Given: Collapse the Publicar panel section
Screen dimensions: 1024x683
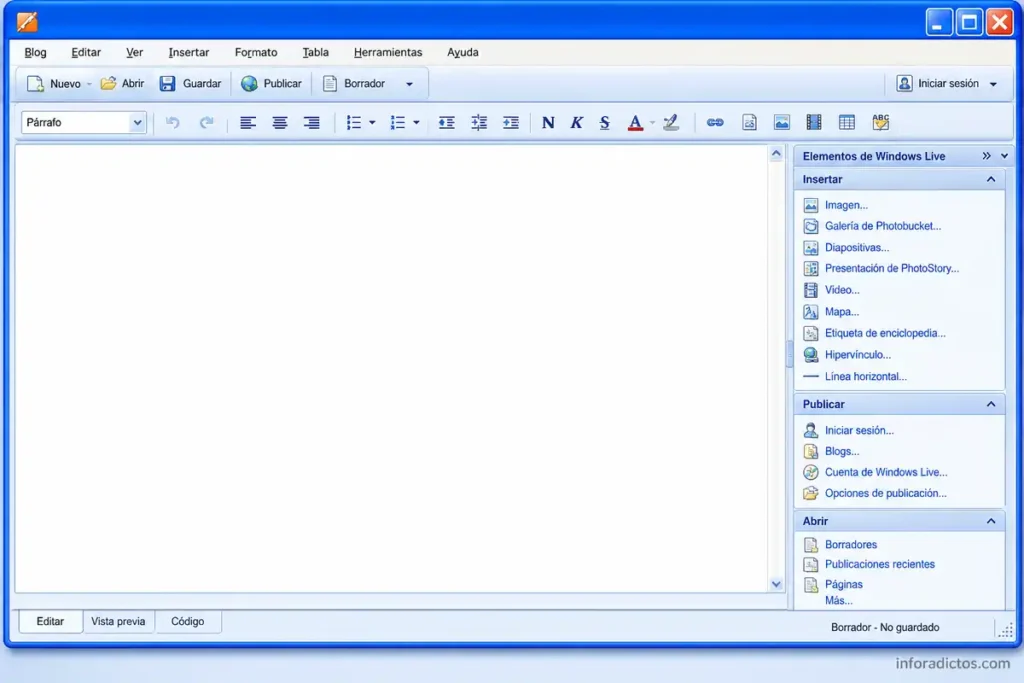Looking at the screenshot, I should (x=991, y=404).
